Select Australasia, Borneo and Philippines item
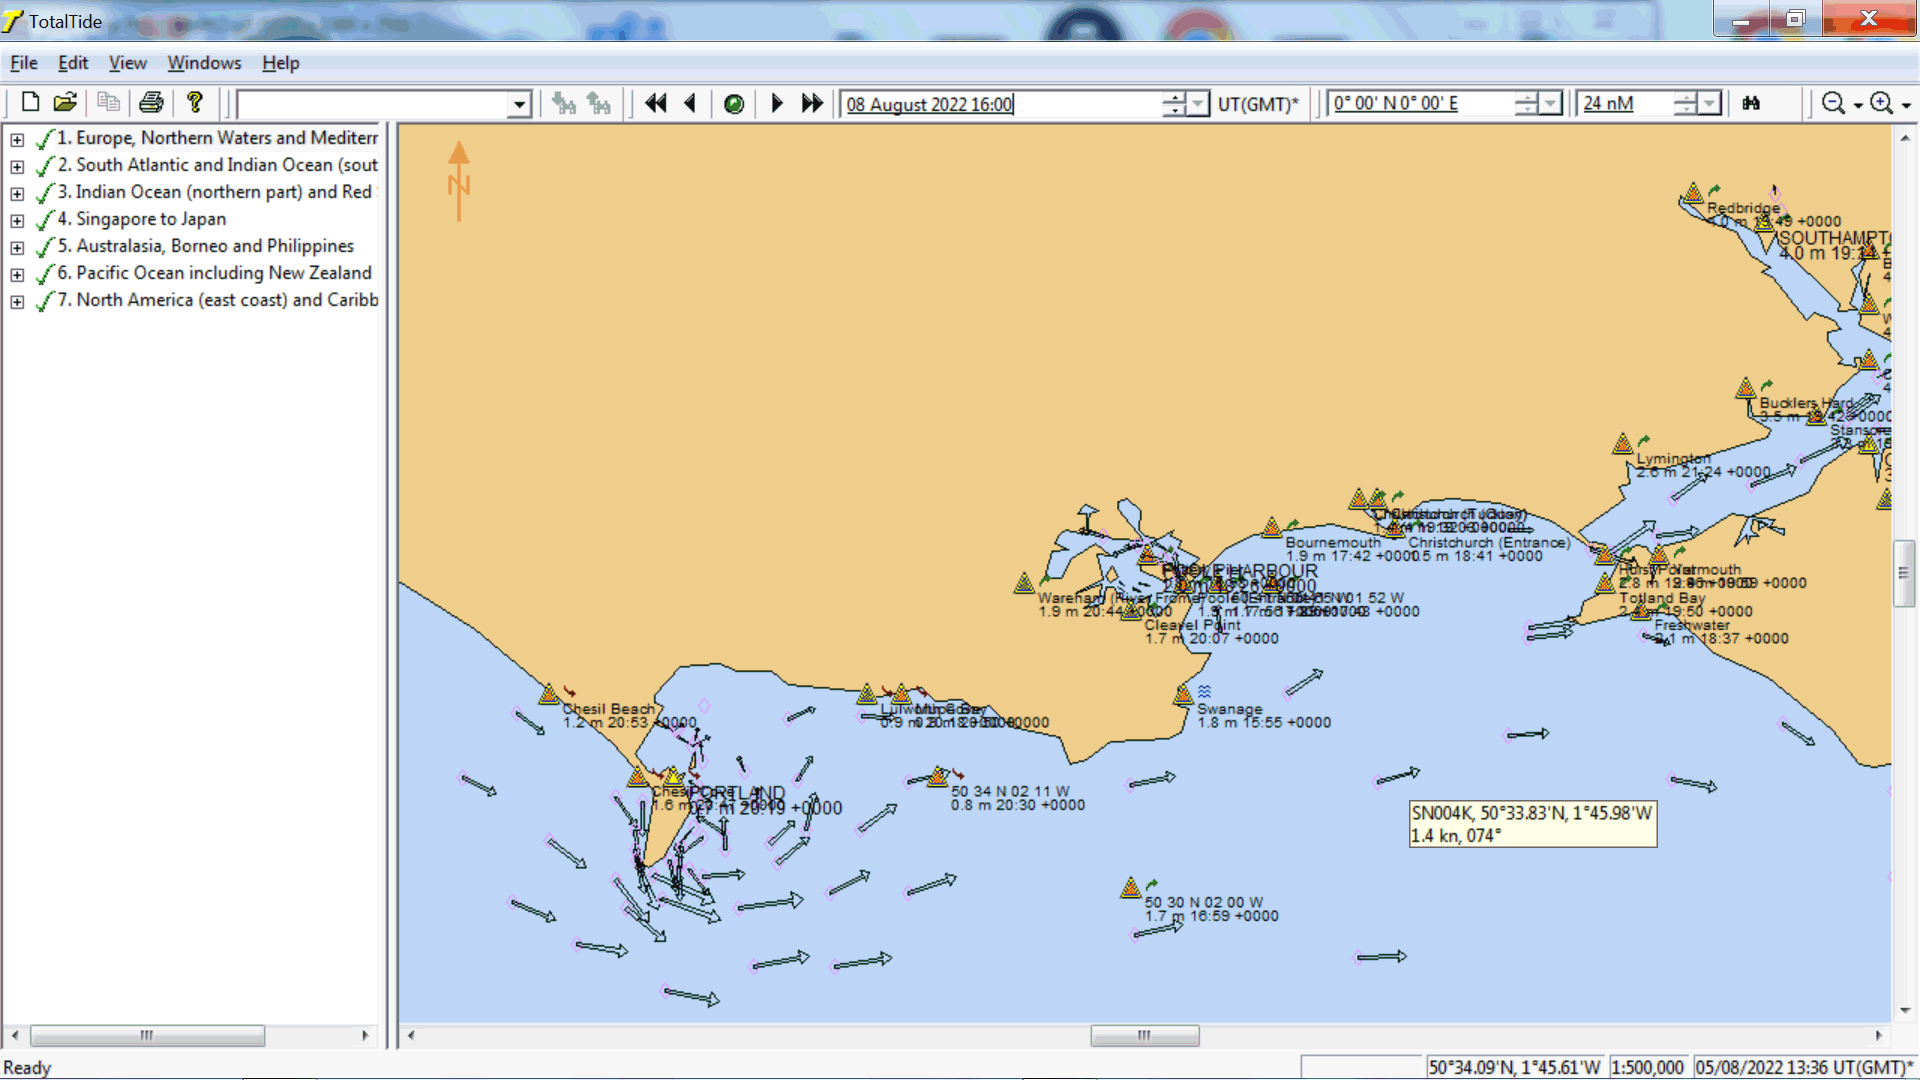The image size is (1920, 1080). 214,246
